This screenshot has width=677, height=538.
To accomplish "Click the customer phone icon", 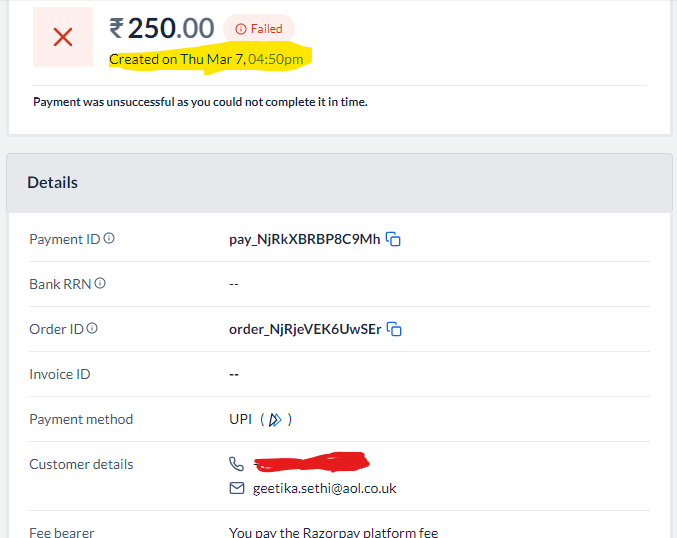I will click(x=236, y=464).
